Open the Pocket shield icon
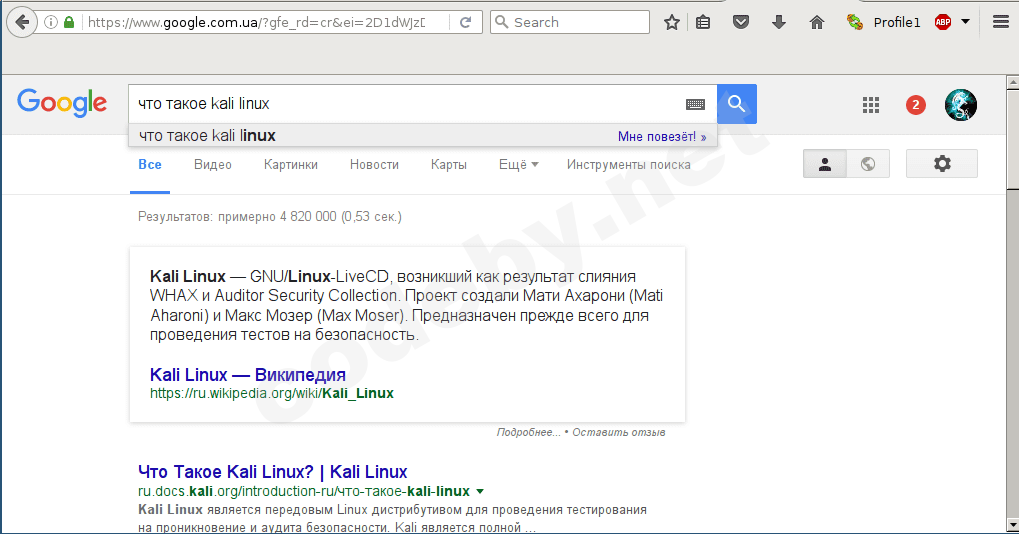1019x534 pixels. (x=740, y=22)
